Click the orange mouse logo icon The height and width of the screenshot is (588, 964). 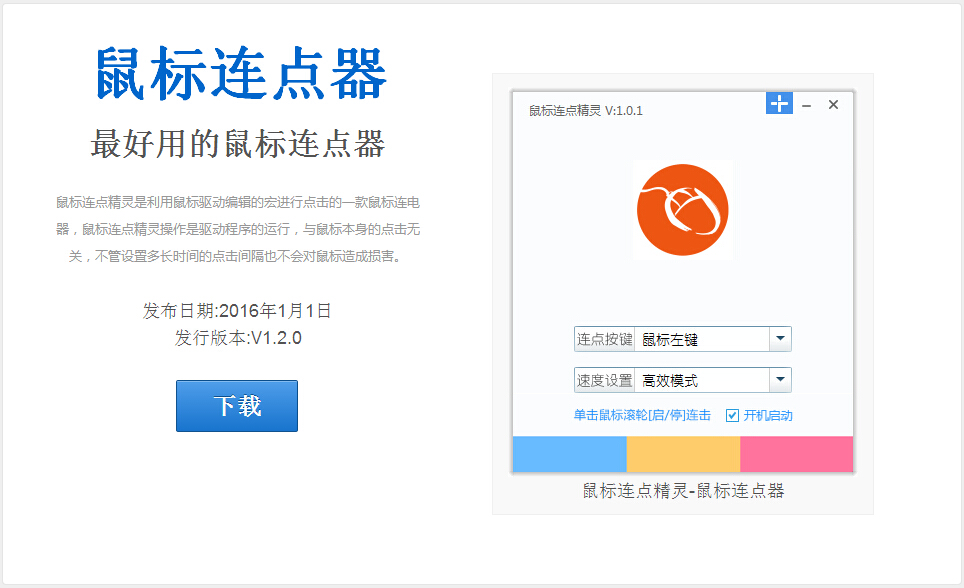point(682,210)
